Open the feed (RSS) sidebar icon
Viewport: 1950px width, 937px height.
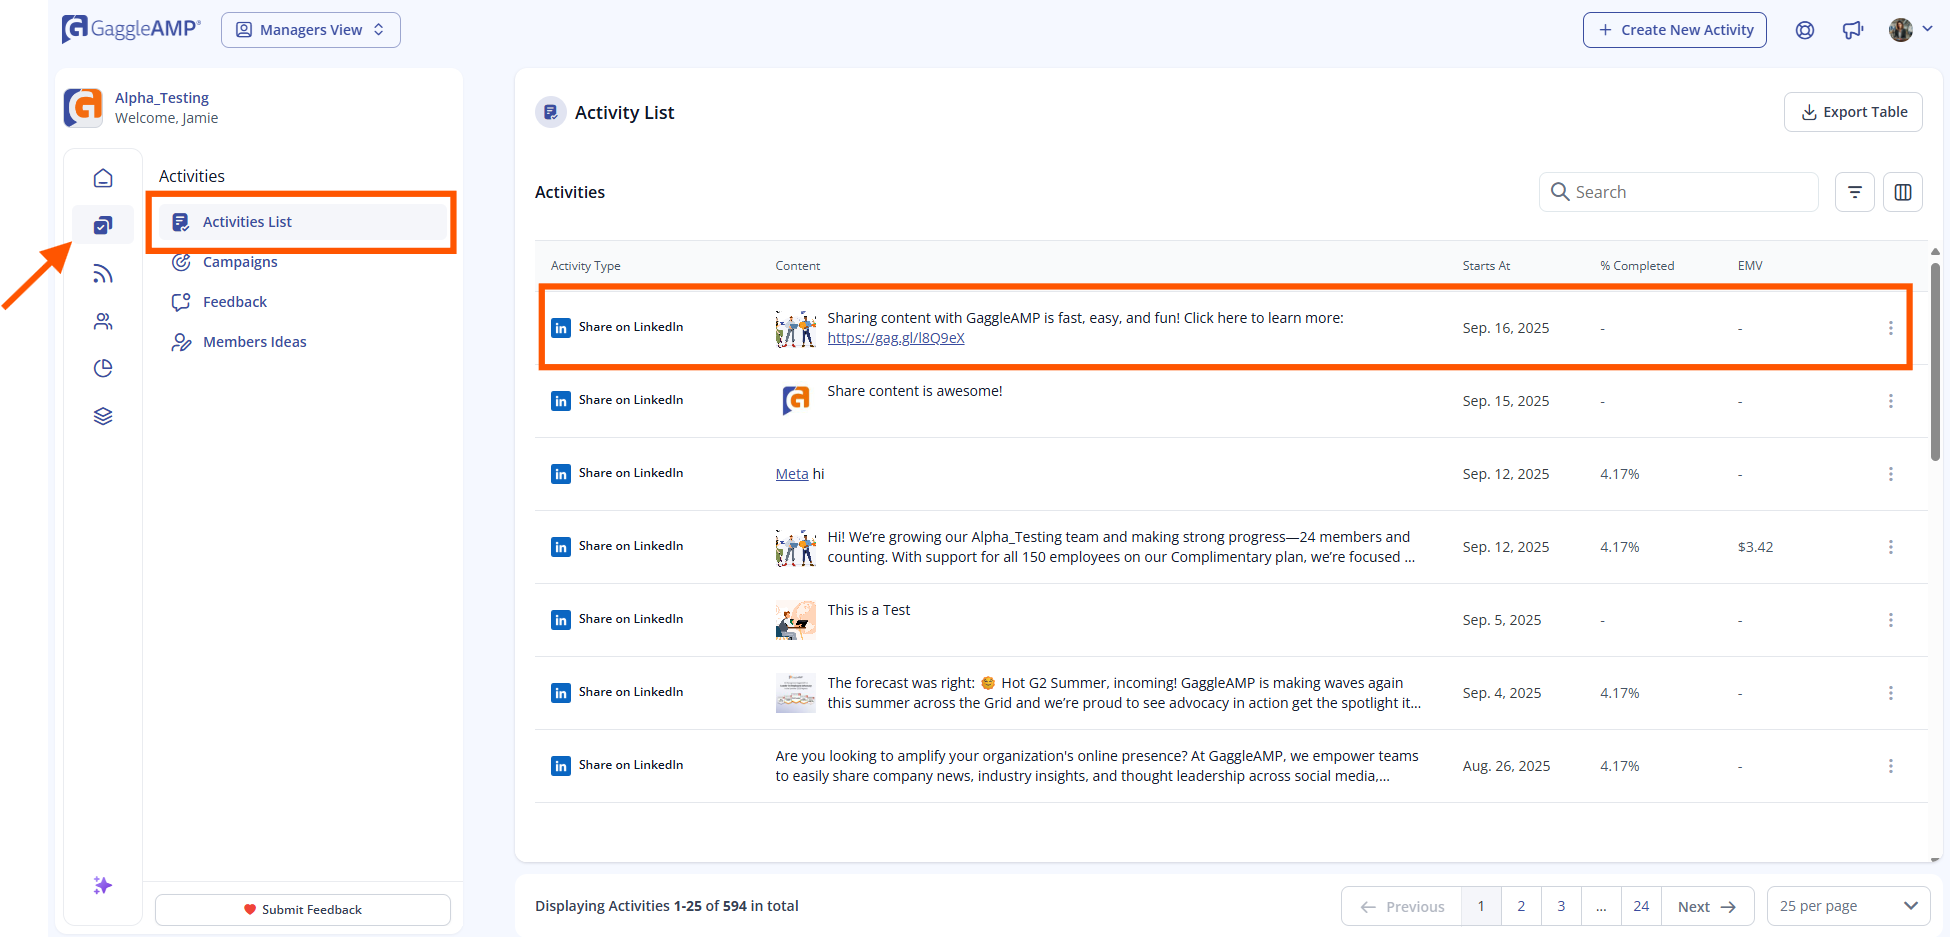pos(103,273)
